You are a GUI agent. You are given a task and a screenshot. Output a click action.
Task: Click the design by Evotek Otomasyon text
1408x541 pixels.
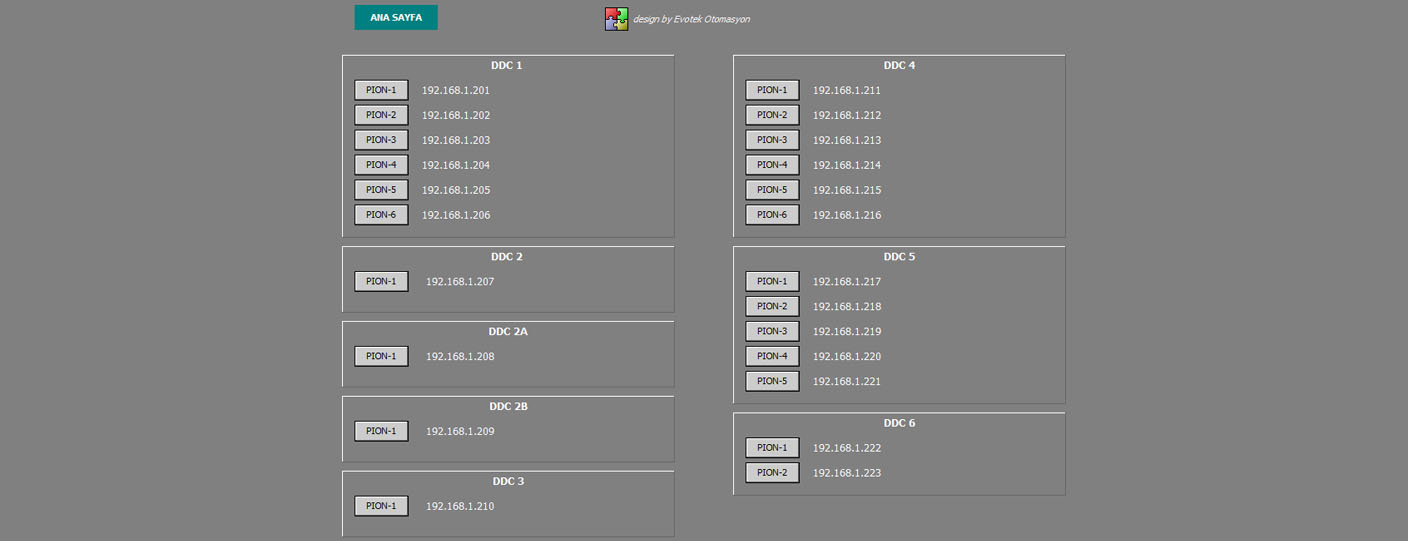(x=691, y=19)
